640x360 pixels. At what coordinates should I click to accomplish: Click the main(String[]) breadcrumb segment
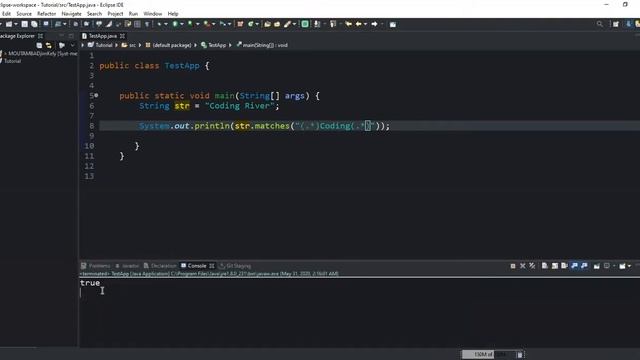(262, 45)
